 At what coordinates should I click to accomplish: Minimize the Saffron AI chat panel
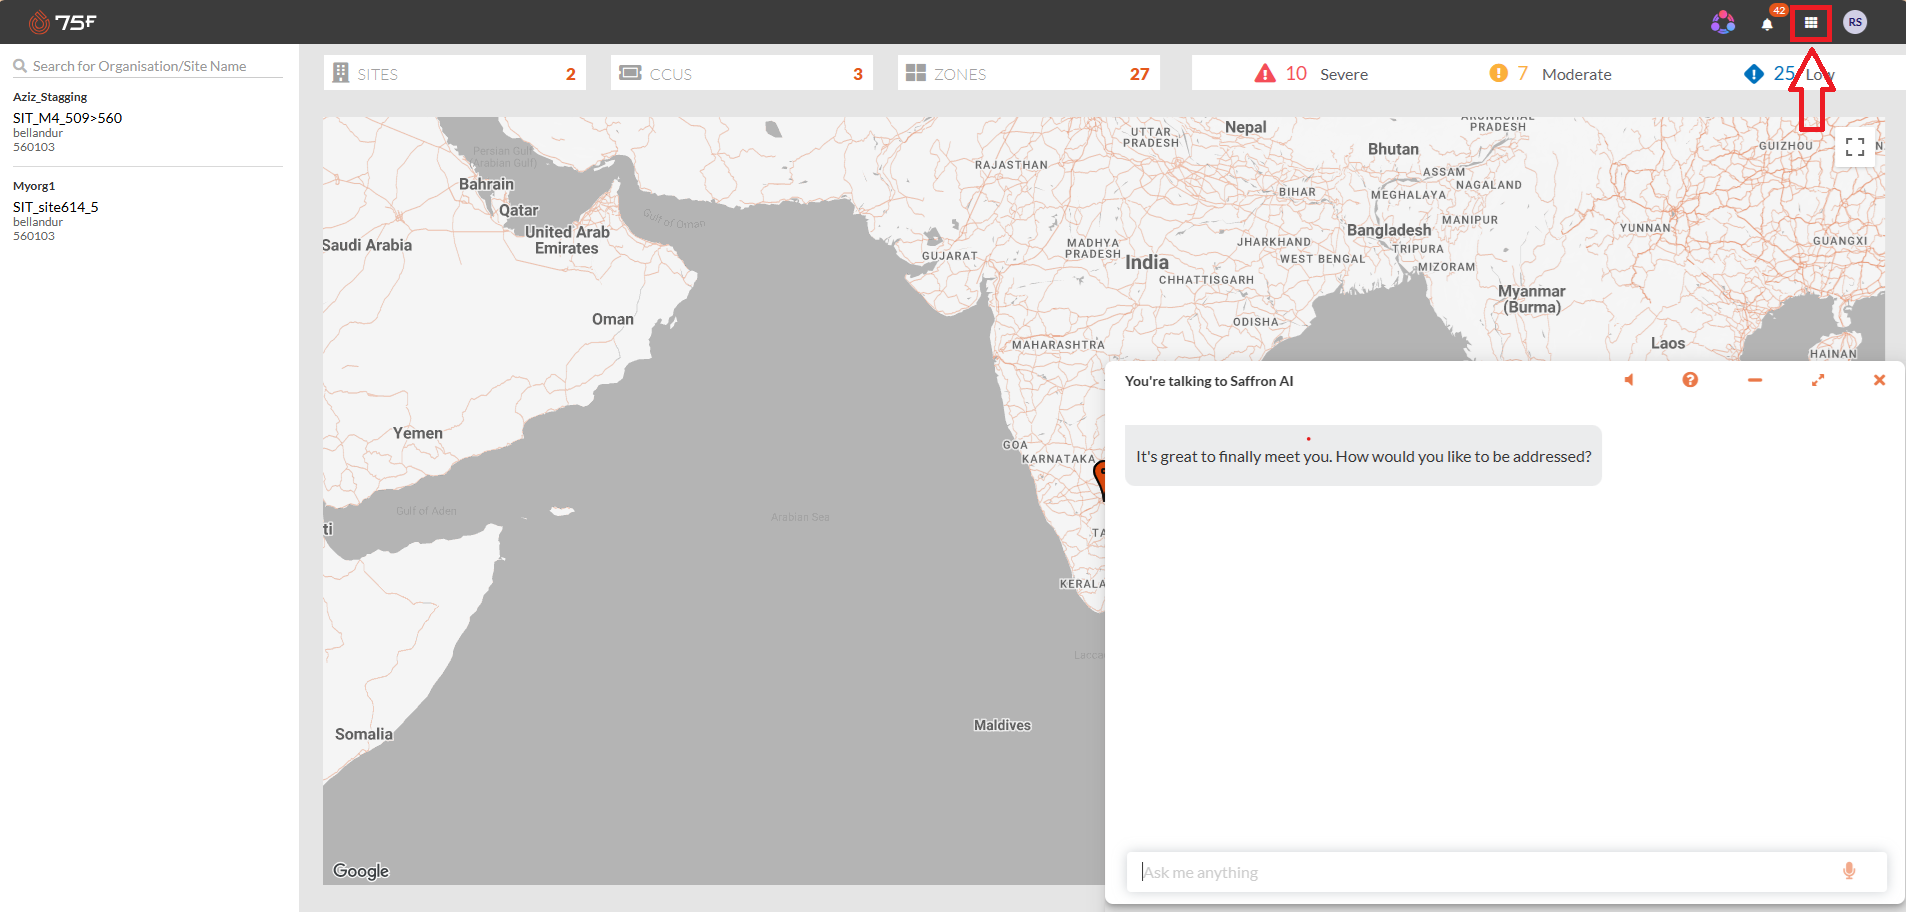1755,380
